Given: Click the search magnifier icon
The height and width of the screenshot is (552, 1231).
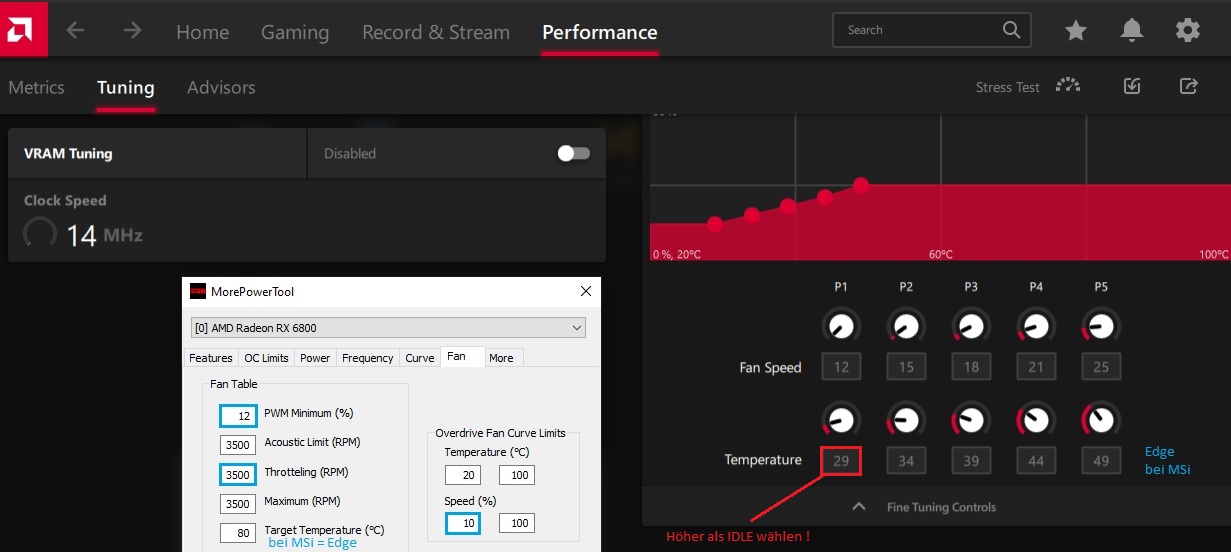Looking at the screenshot, I should [x=1012, y=30].
